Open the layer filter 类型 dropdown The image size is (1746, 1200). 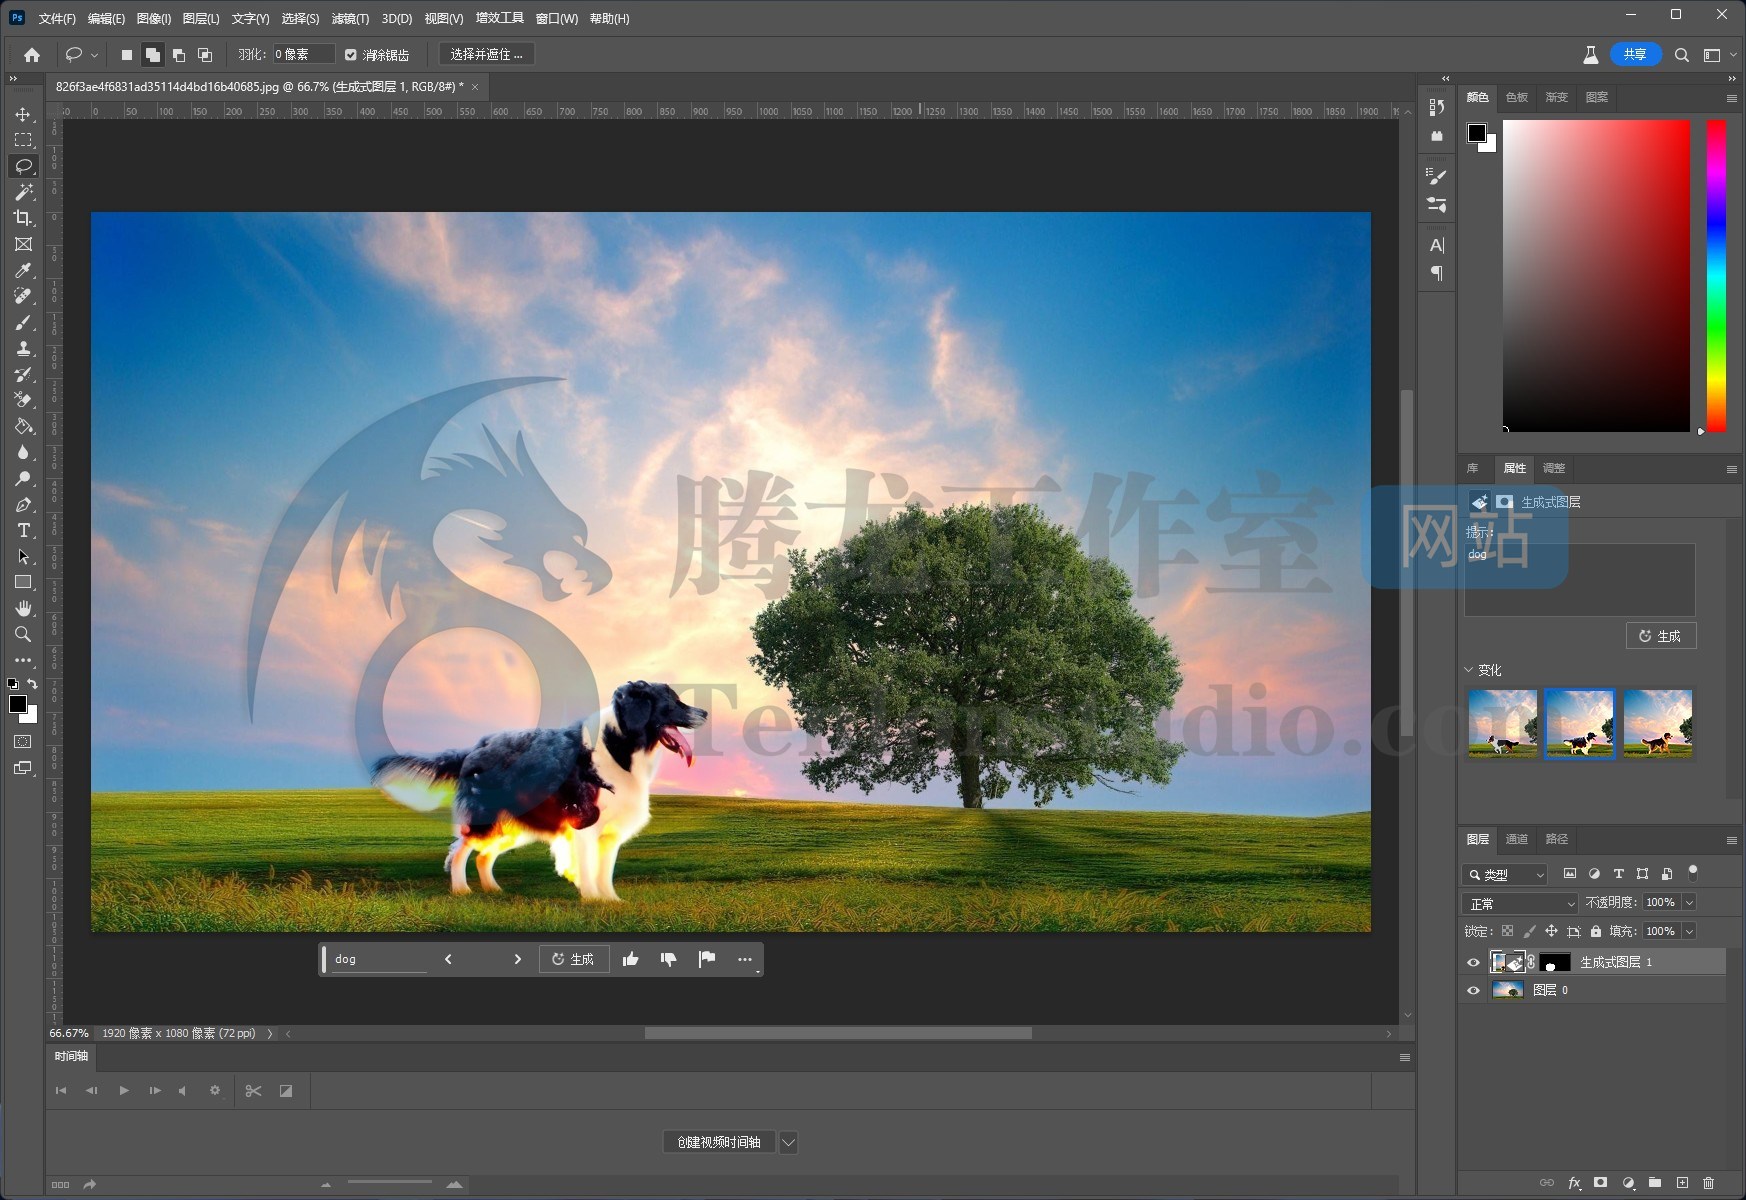tap(1505, 874)
